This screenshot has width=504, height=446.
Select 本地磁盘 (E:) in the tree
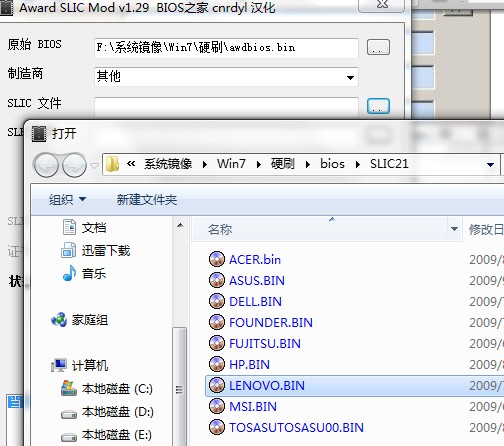coord(117,435)
